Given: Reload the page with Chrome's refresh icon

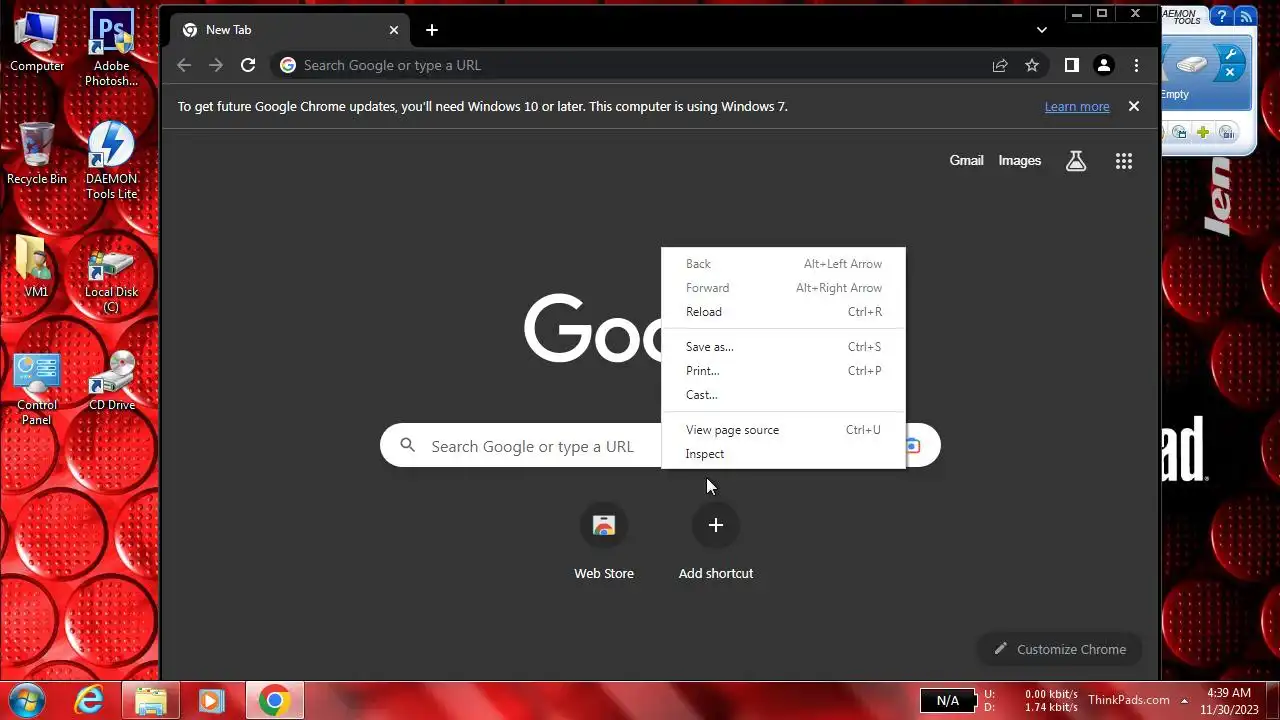Looking at the screenshot, I should point(248,65).
